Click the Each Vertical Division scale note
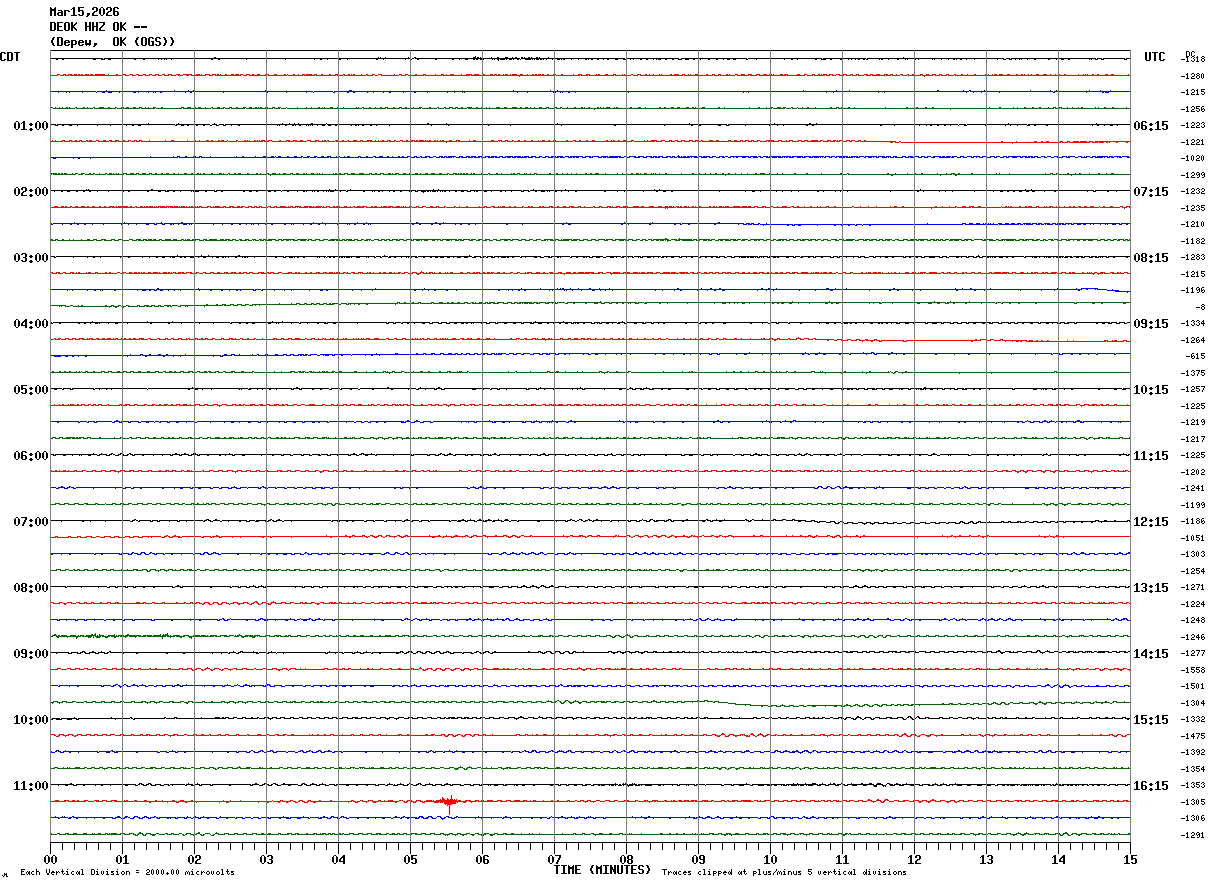The image size is (1210, 886). point(127,873)
